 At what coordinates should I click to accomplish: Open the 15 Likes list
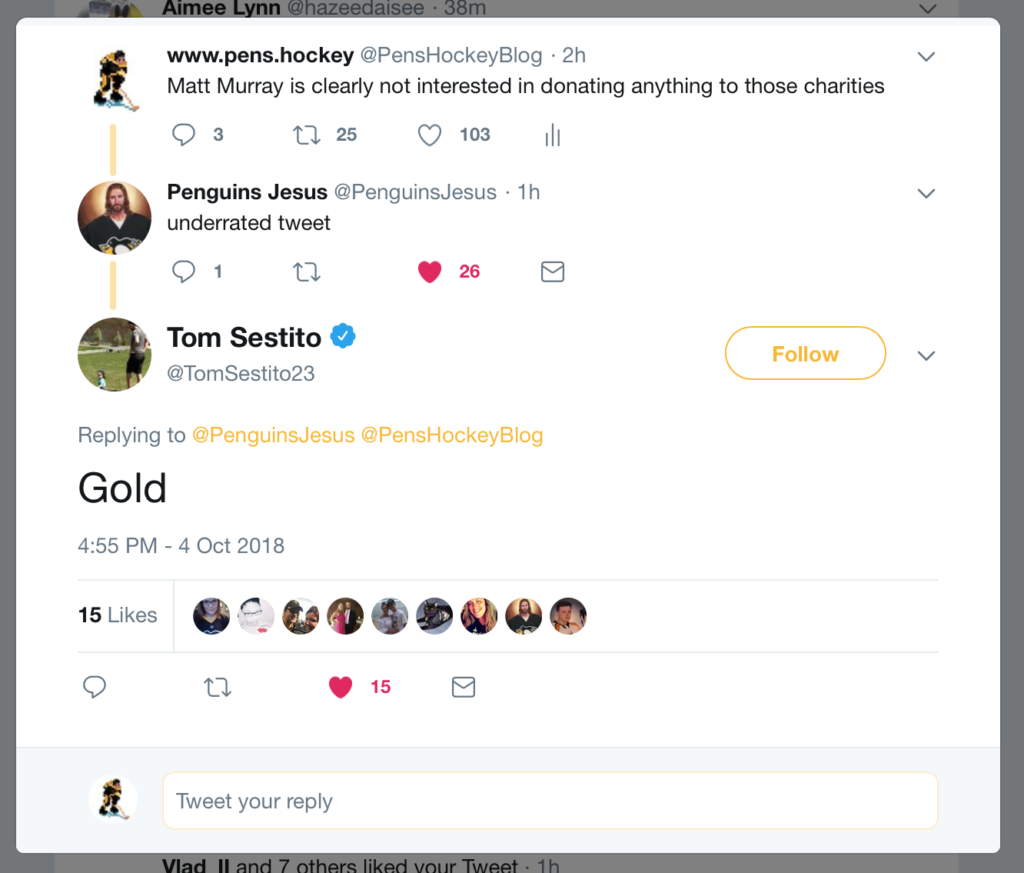(118, 615)
